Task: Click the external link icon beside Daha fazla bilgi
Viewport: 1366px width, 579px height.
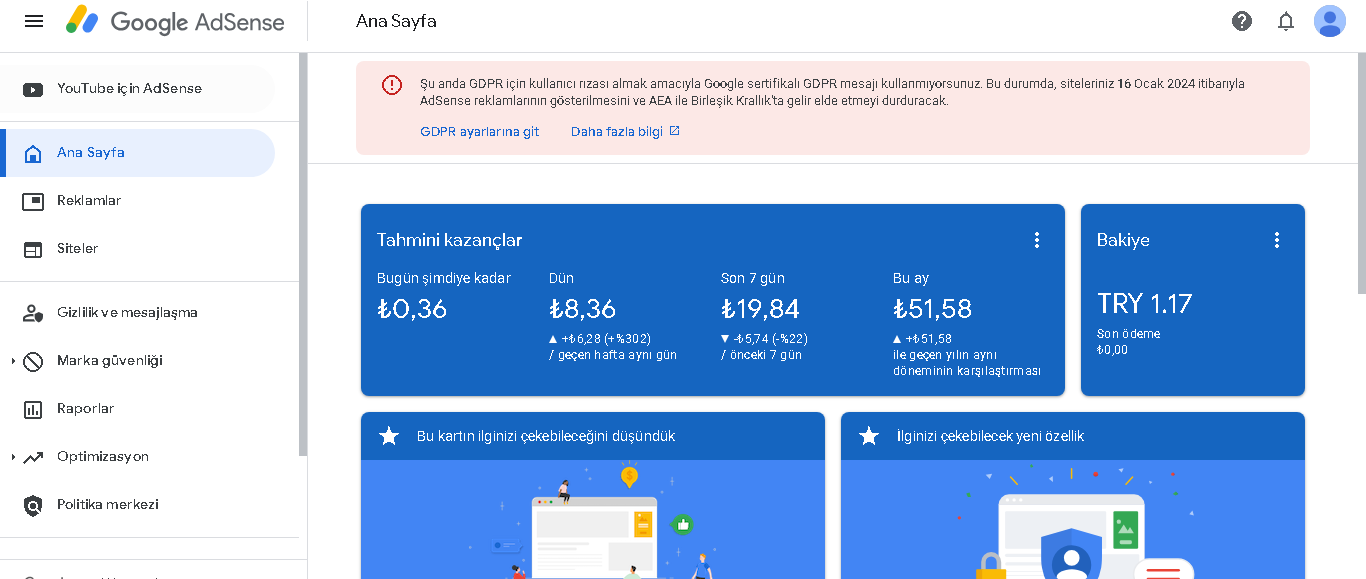Action: [674, 131]
